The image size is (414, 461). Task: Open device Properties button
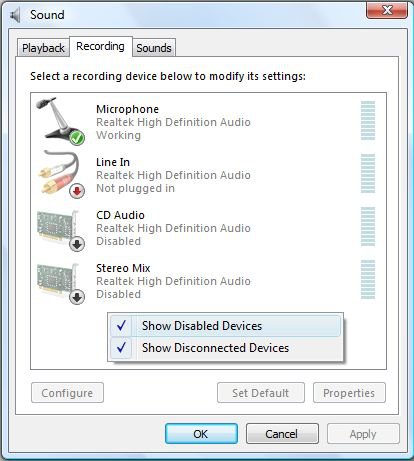[349, 393]
